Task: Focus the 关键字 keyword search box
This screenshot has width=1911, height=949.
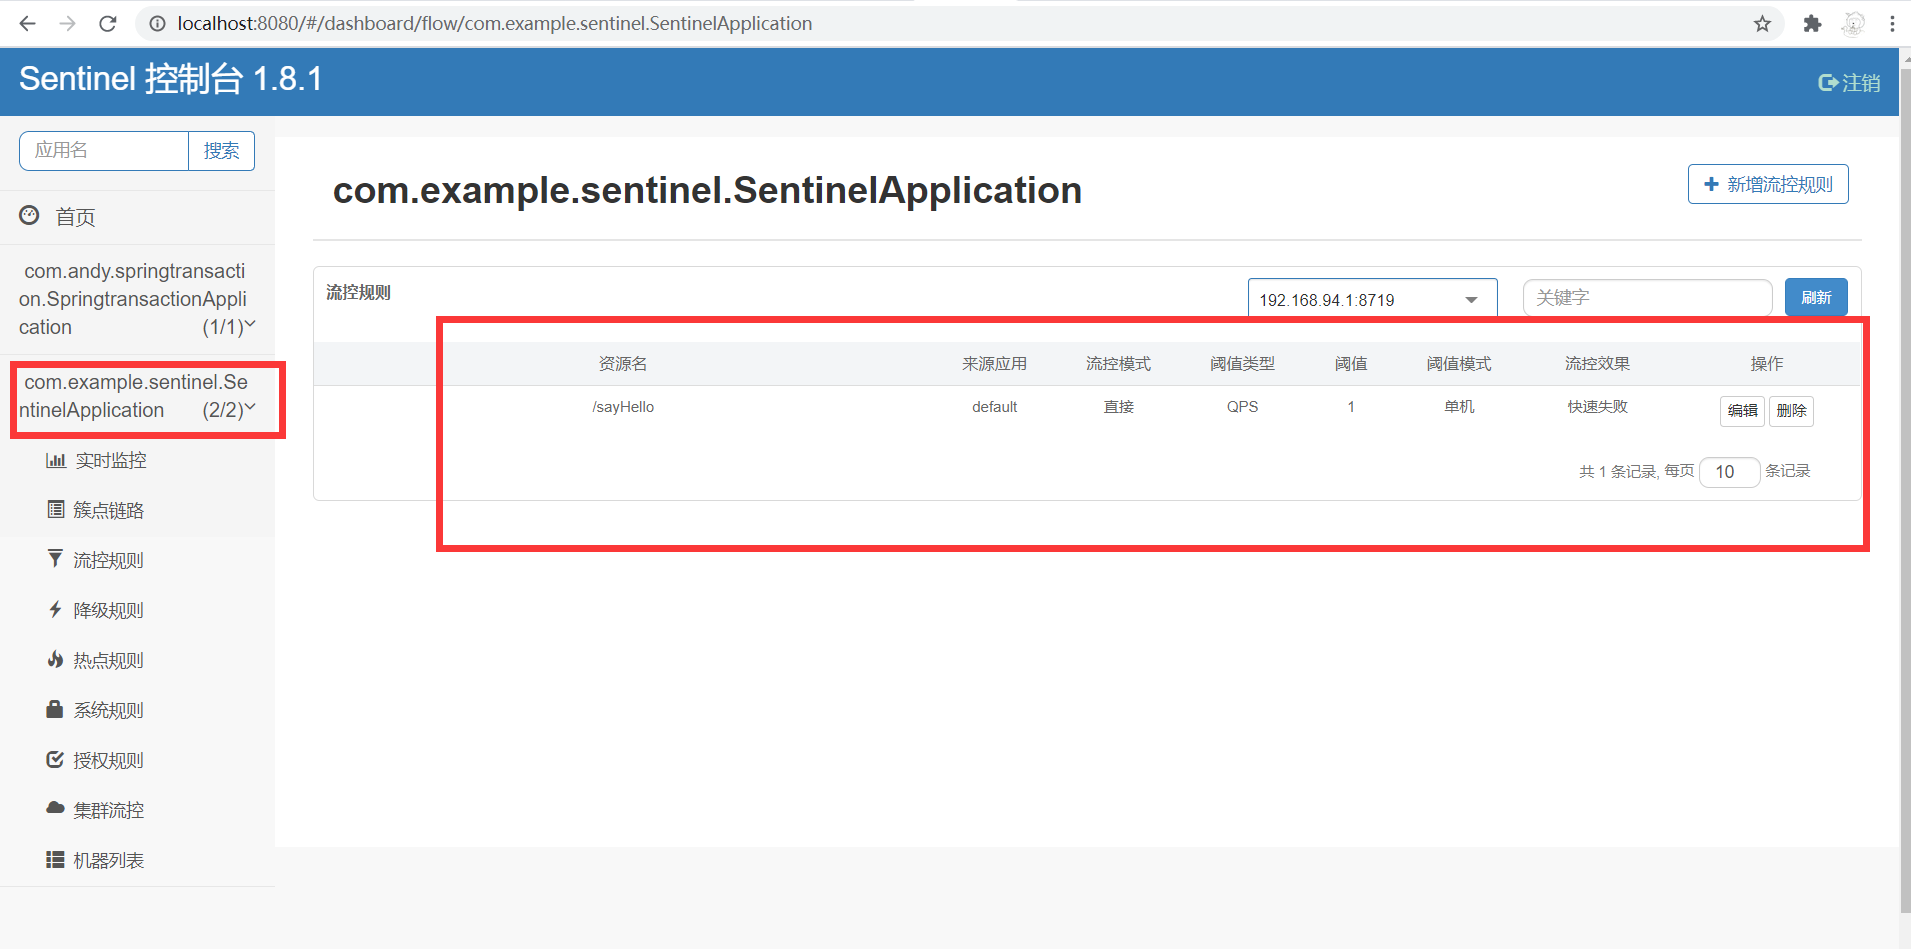Action: pos(1646,297)
